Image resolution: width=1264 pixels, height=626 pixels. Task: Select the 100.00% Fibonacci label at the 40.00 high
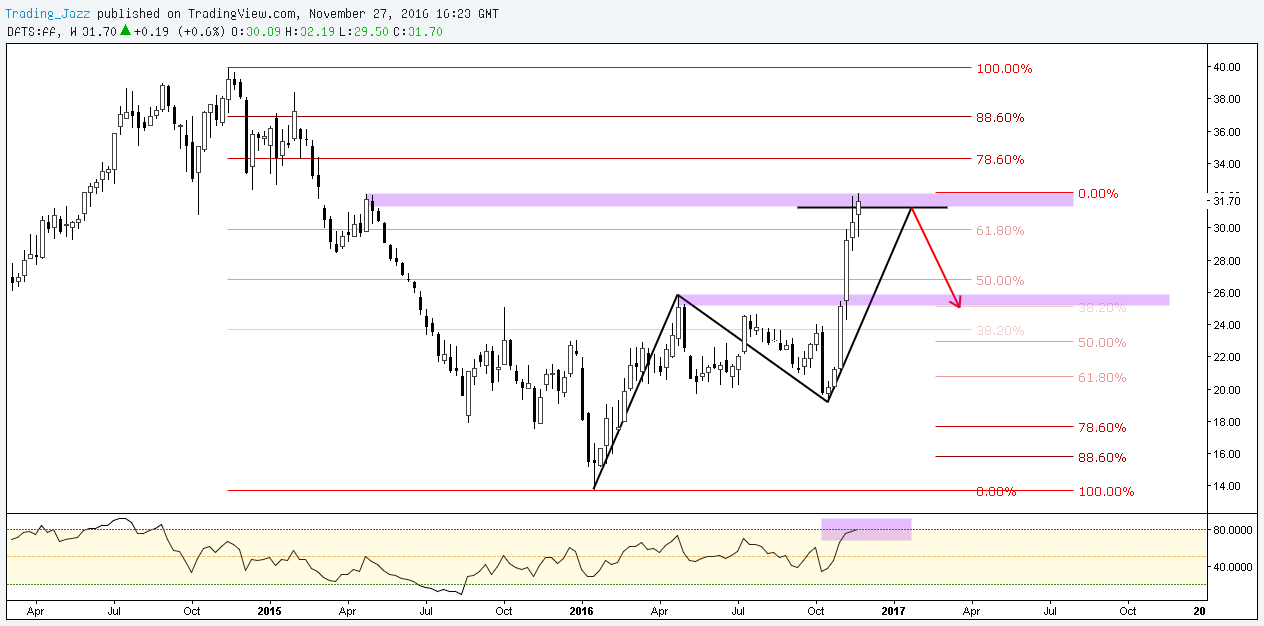(x=1004, y=68)
